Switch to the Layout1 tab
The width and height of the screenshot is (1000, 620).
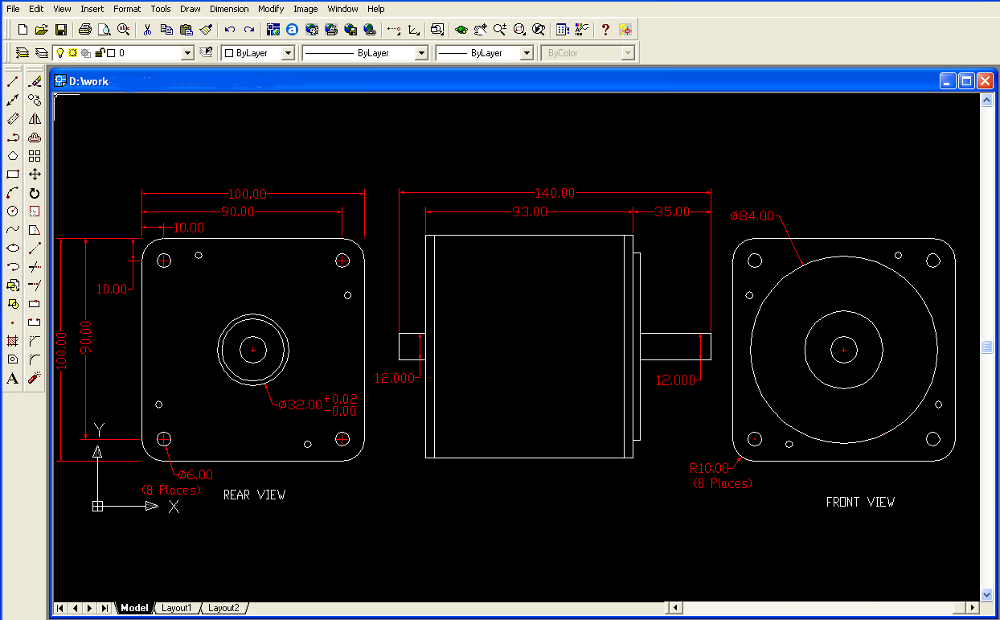click(176, 608)
